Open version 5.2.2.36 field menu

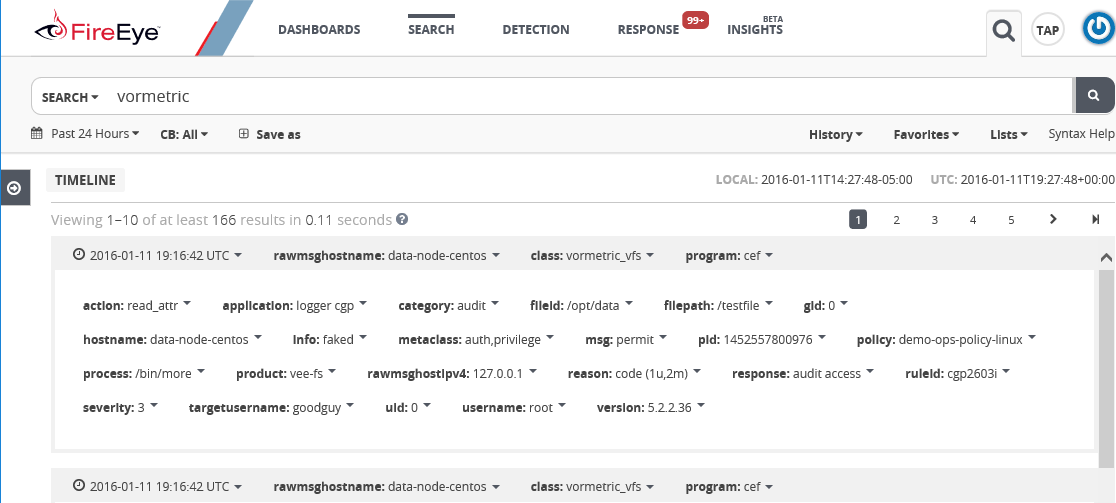coord(651,407)
